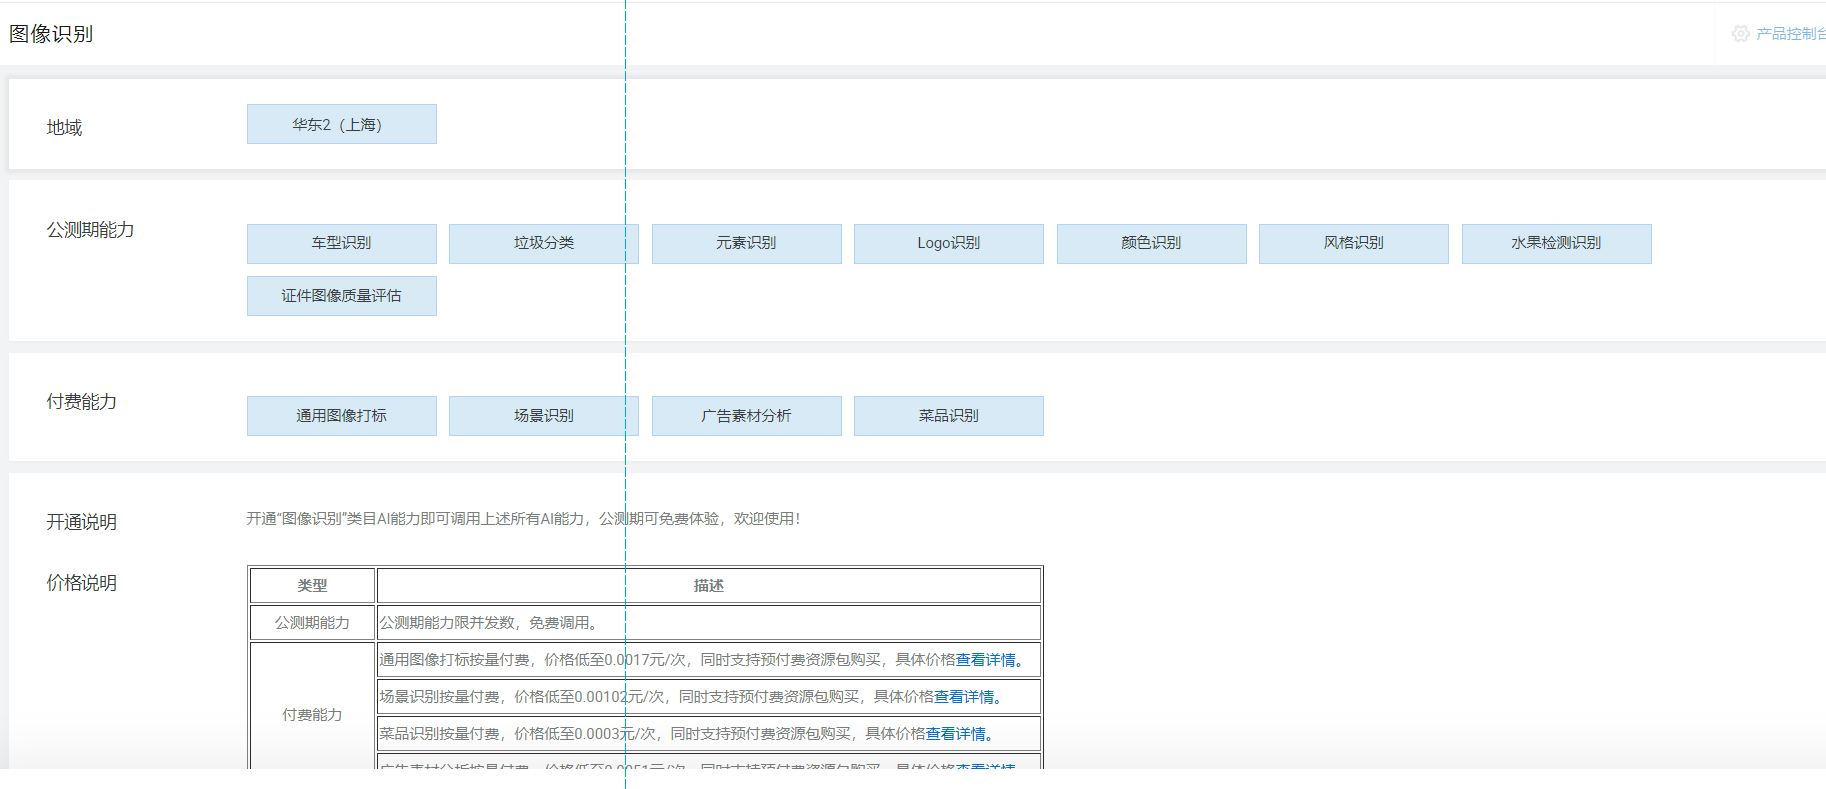The image size is (1826, 789).
Task: Choose the 菜品识别 paid capability
Action: tap(949, 416)
